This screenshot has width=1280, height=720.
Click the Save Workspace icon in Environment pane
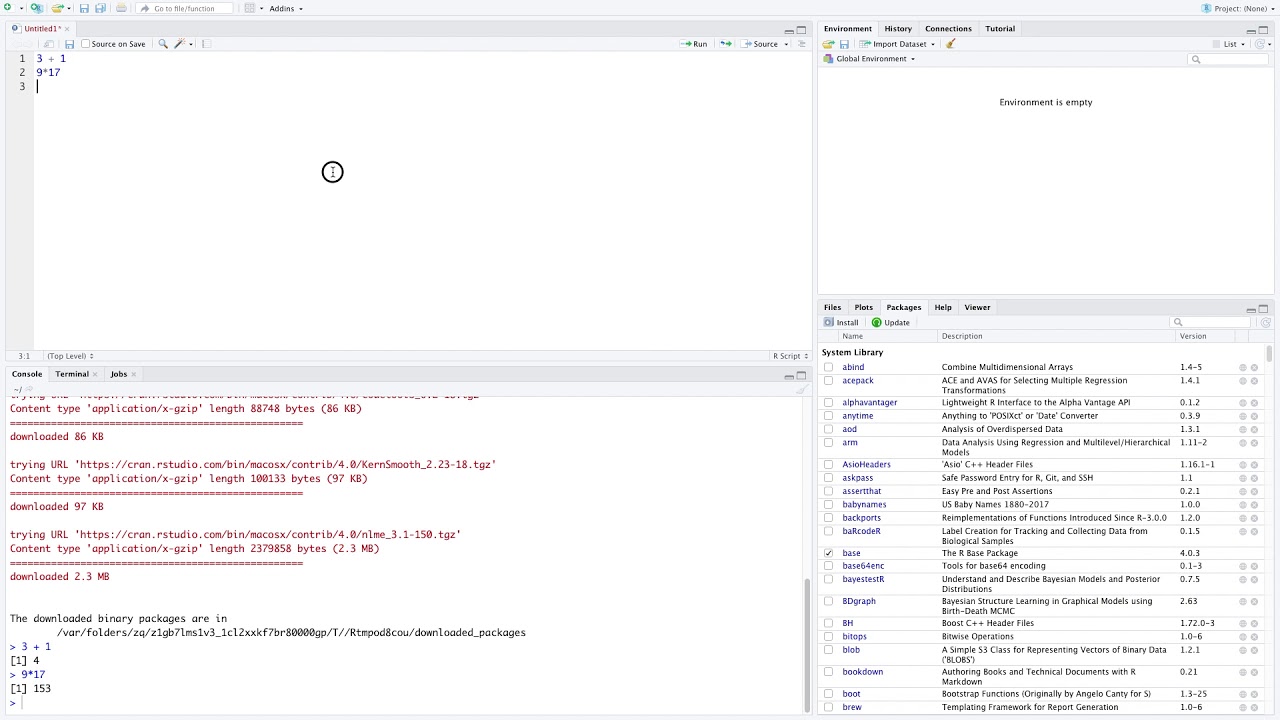844,44
